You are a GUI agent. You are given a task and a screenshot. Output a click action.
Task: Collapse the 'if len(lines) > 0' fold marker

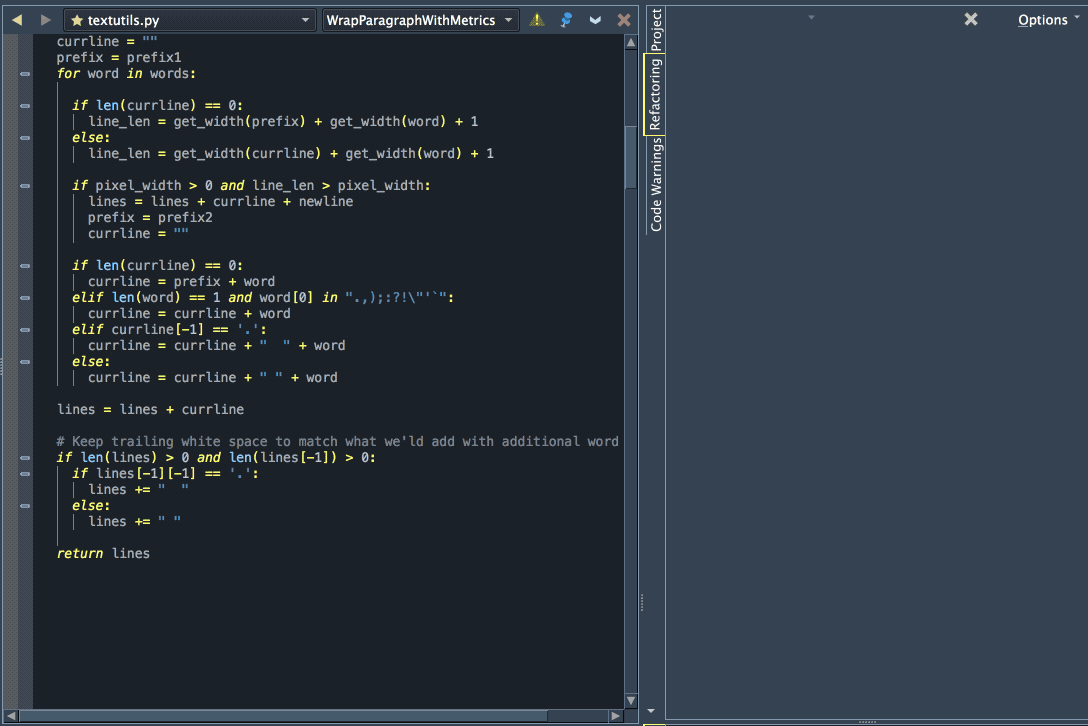click(x=25, y=458)
